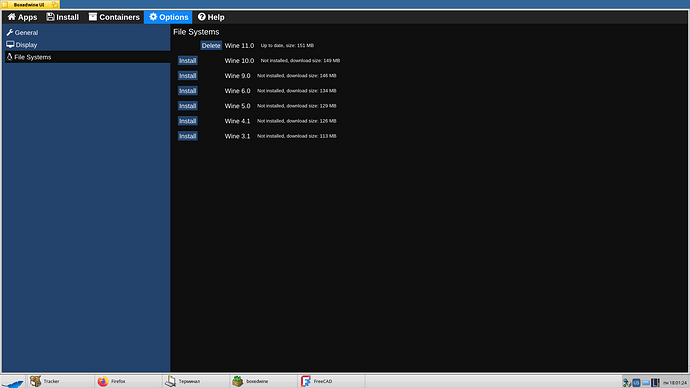Install Wine 9.0 file system

(187, 76)
